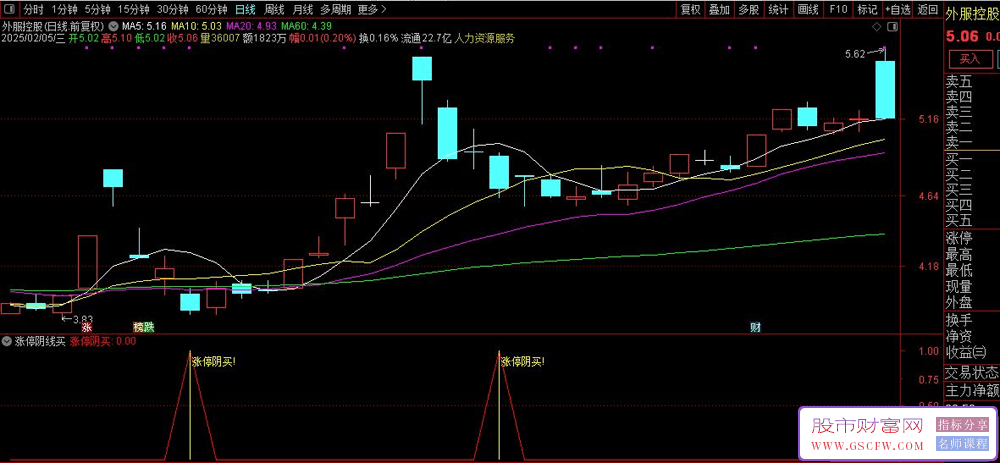The height and width of the screenshot is (463, 1000).
Task: Toggle the left panel icon beside 分时
Action: [x=10, y=9]
